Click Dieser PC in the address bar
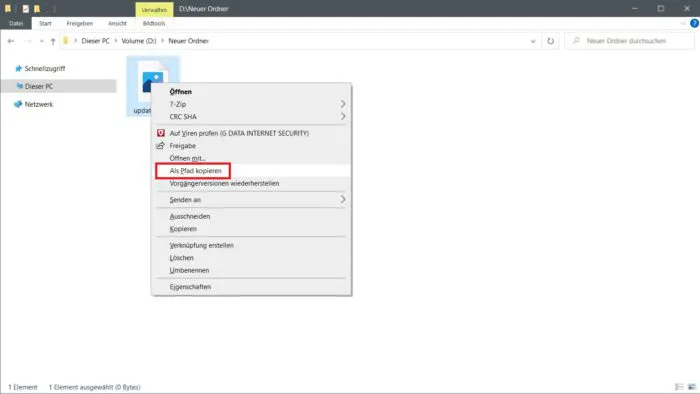 coord(95,41)
